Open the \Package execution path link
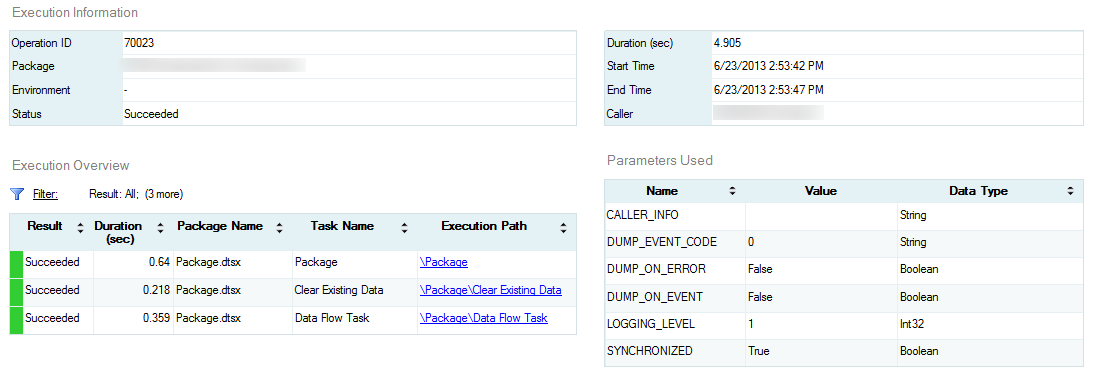 pos(444,262)
